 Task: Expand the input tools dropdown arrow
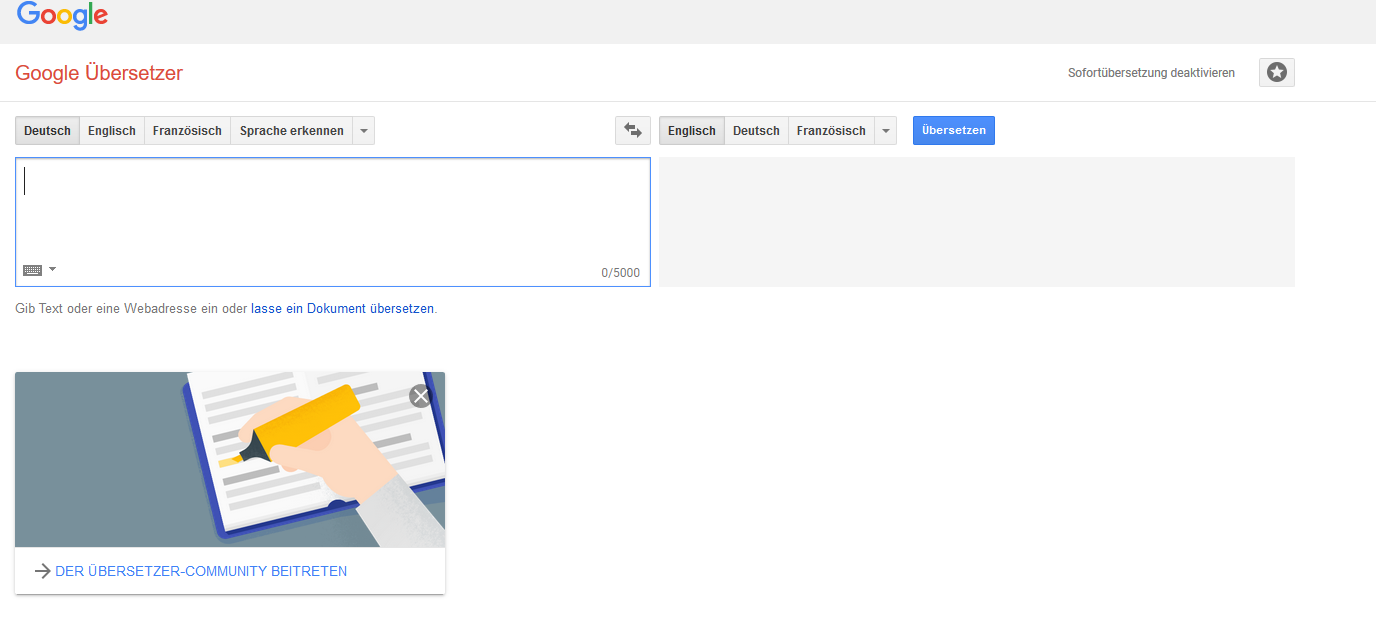(x=52, y=269)
